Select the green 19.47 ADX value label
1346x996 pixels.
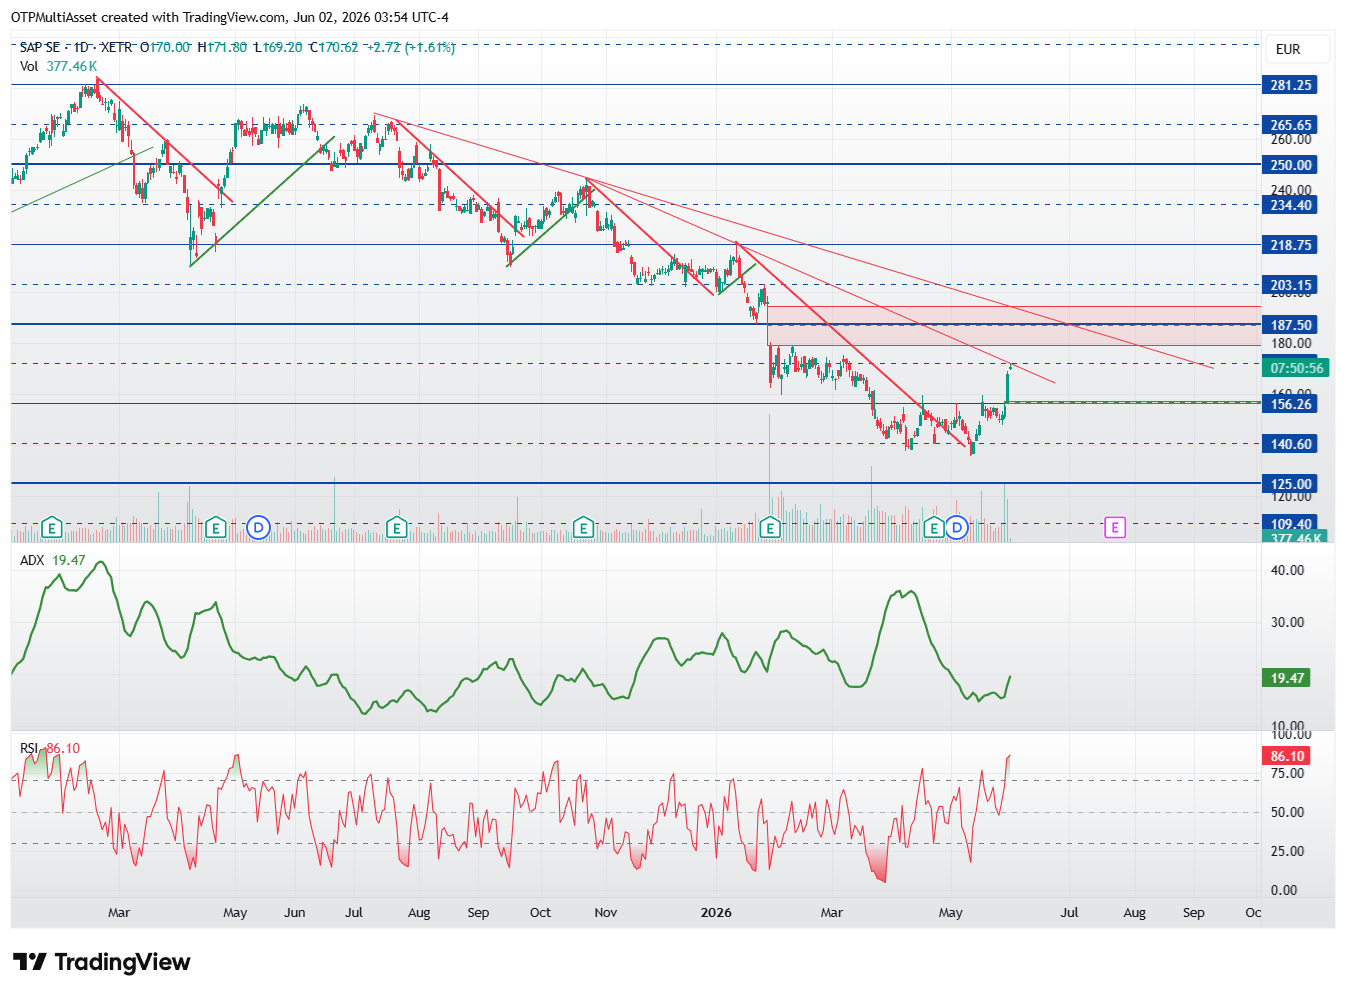pos(1288,678)
